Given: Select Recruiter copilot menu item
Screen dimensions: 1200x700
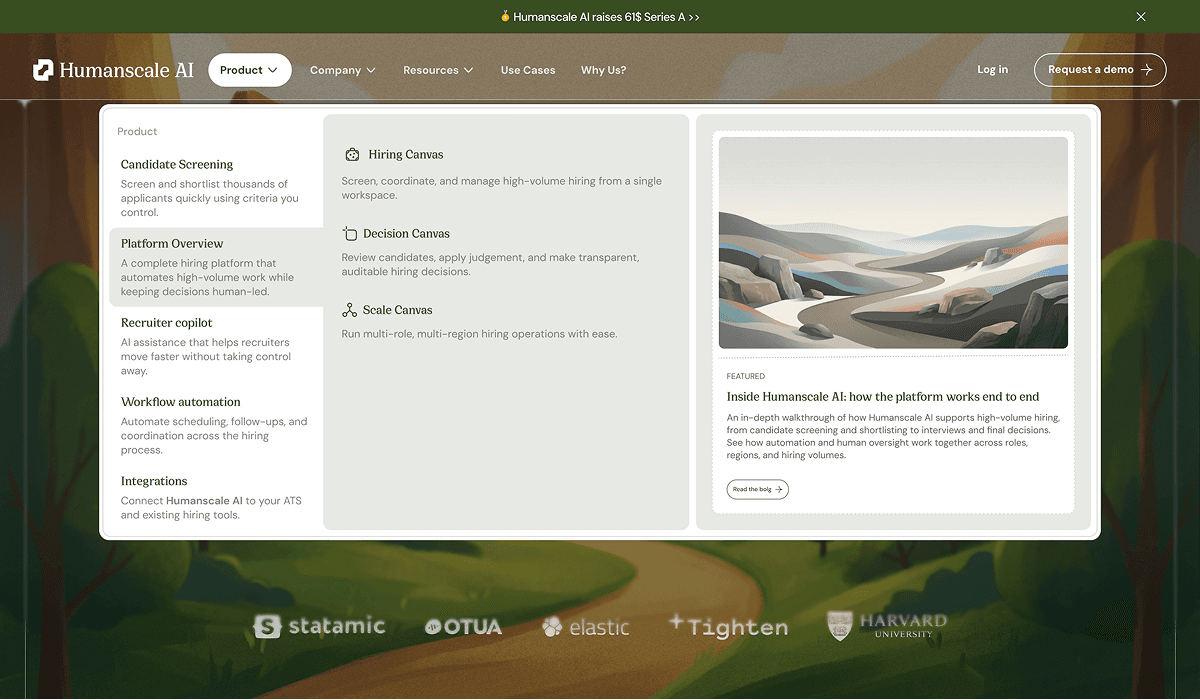Looking at the screenshot, I should [216, 346].
